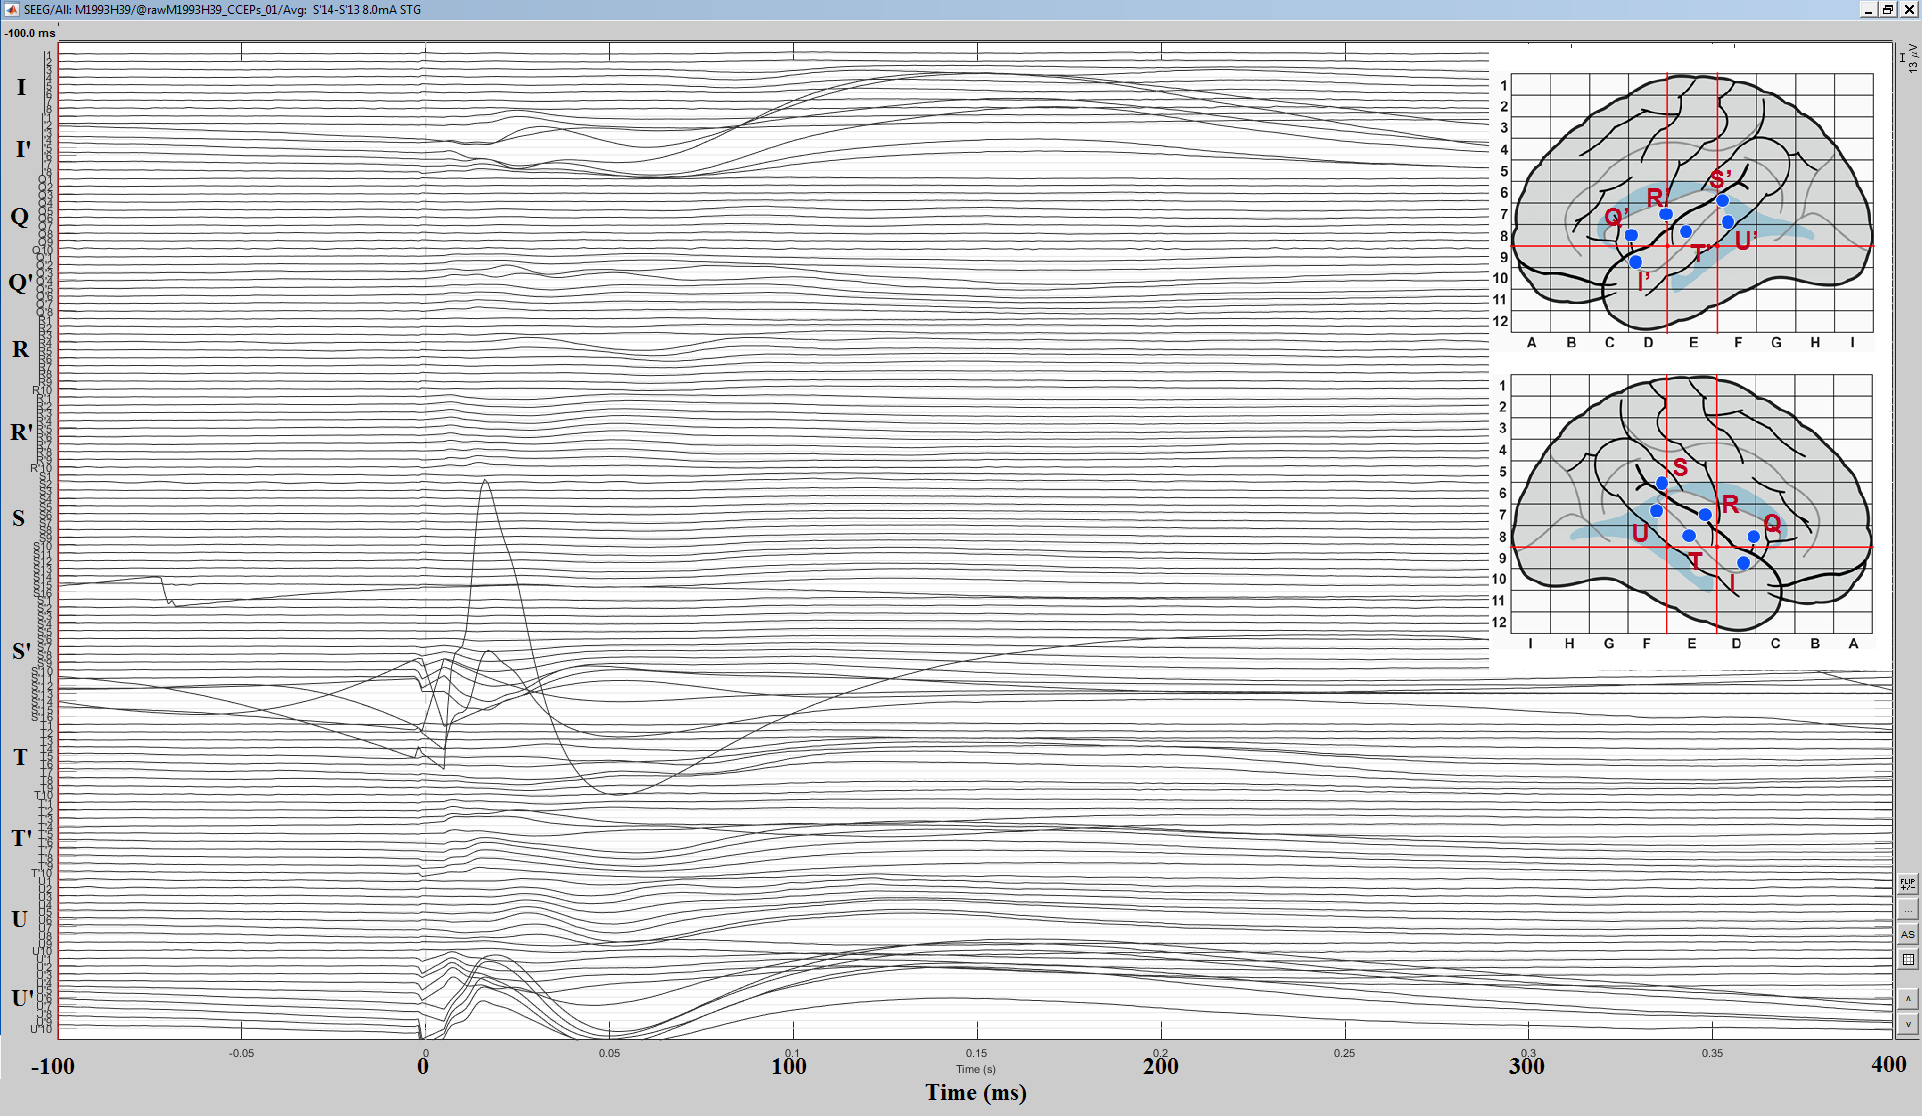The width and height of the screenshot is (1922, 1116).
Task: Select blue I electrode dot on lower brain map
Action: point(1743,563)
